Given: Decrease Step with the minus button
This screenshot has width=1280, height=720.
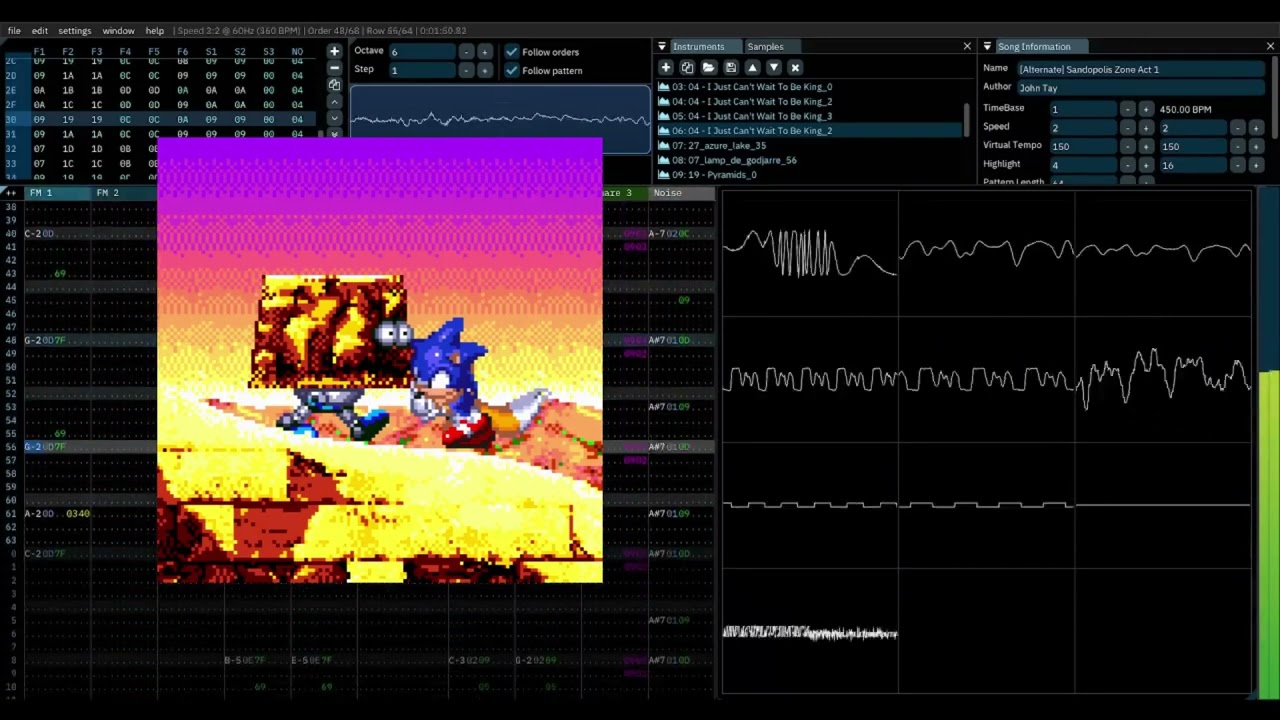Looking at the screenshot, I should coord(466,70).
